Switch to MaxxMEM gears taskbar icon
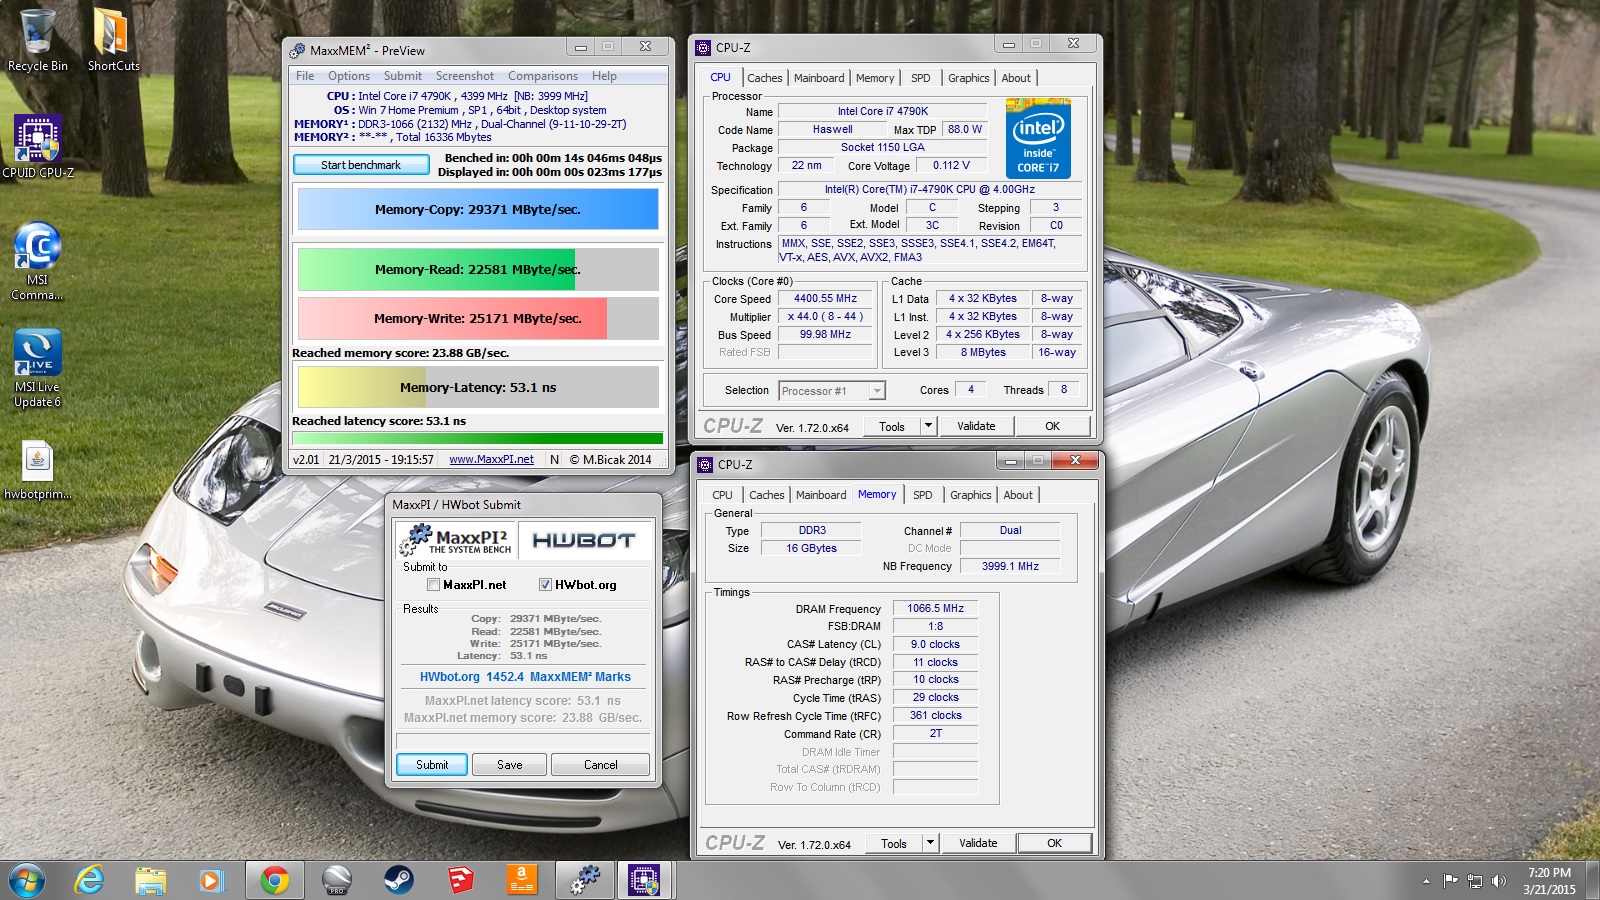This screenshot has width=1600, height=900. pos(584,880)
